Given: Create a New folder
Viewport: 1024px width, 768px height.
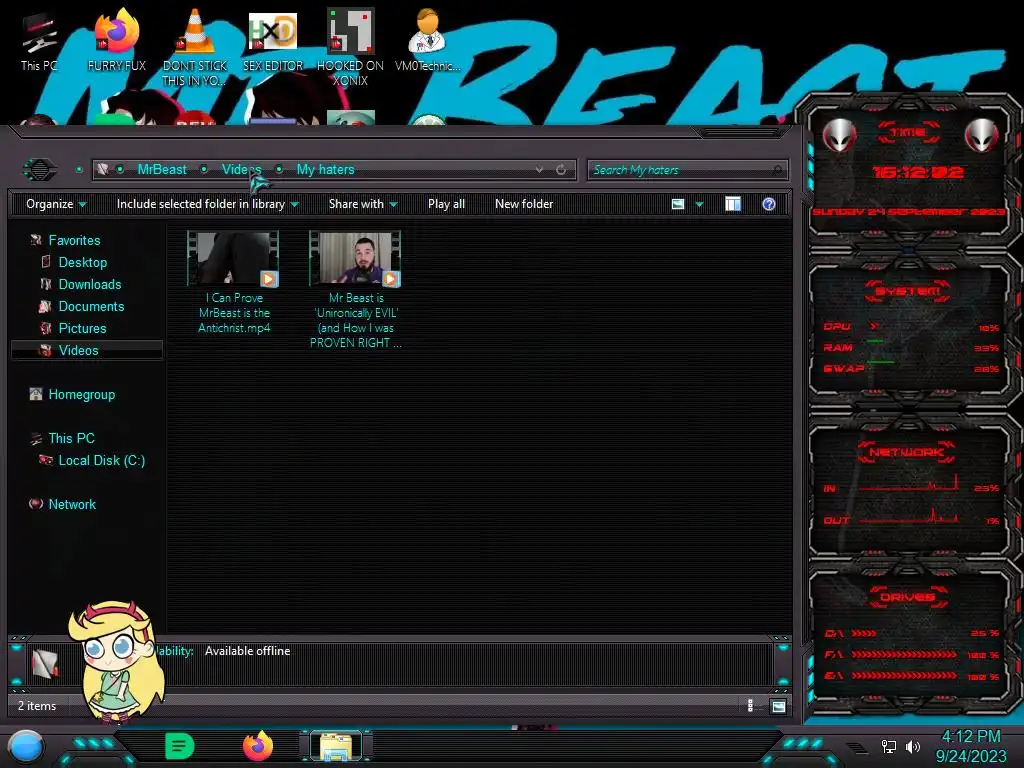Looking at the screenshot, I should 524,204.
